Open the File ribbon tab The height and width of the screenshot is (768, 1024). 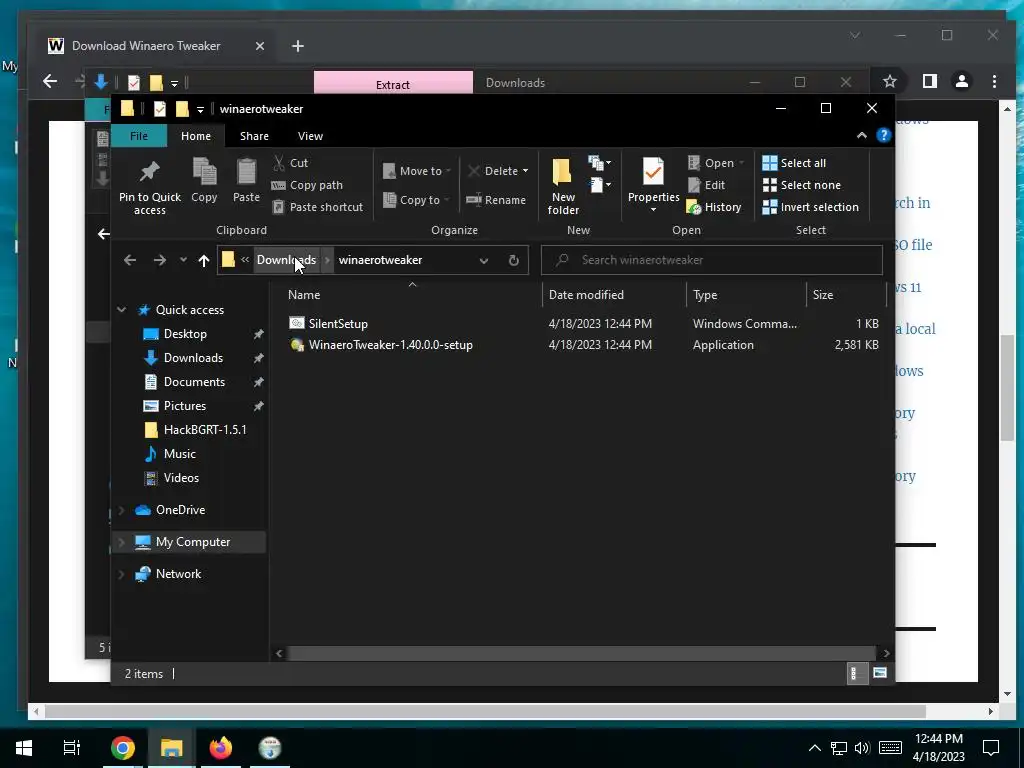(x=139, y=136)
